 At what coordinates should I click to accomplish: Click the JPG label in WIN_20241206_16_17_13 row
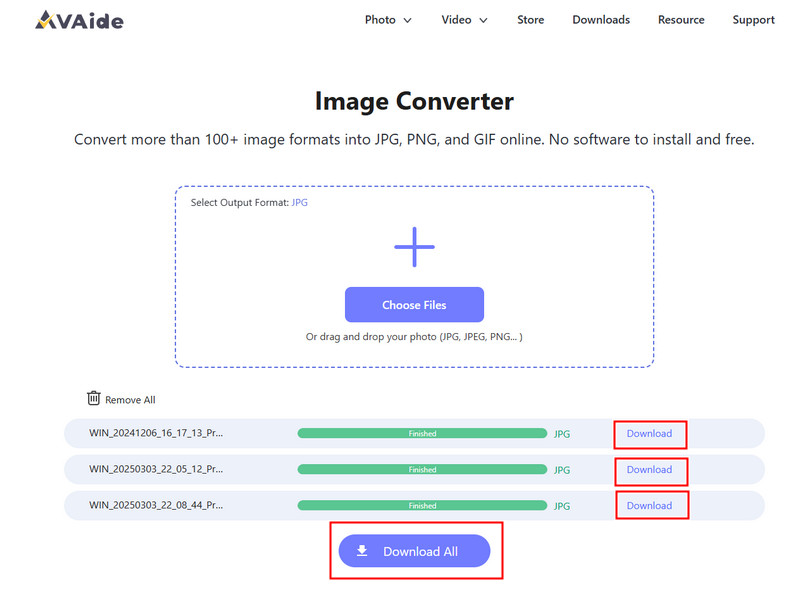562,434
